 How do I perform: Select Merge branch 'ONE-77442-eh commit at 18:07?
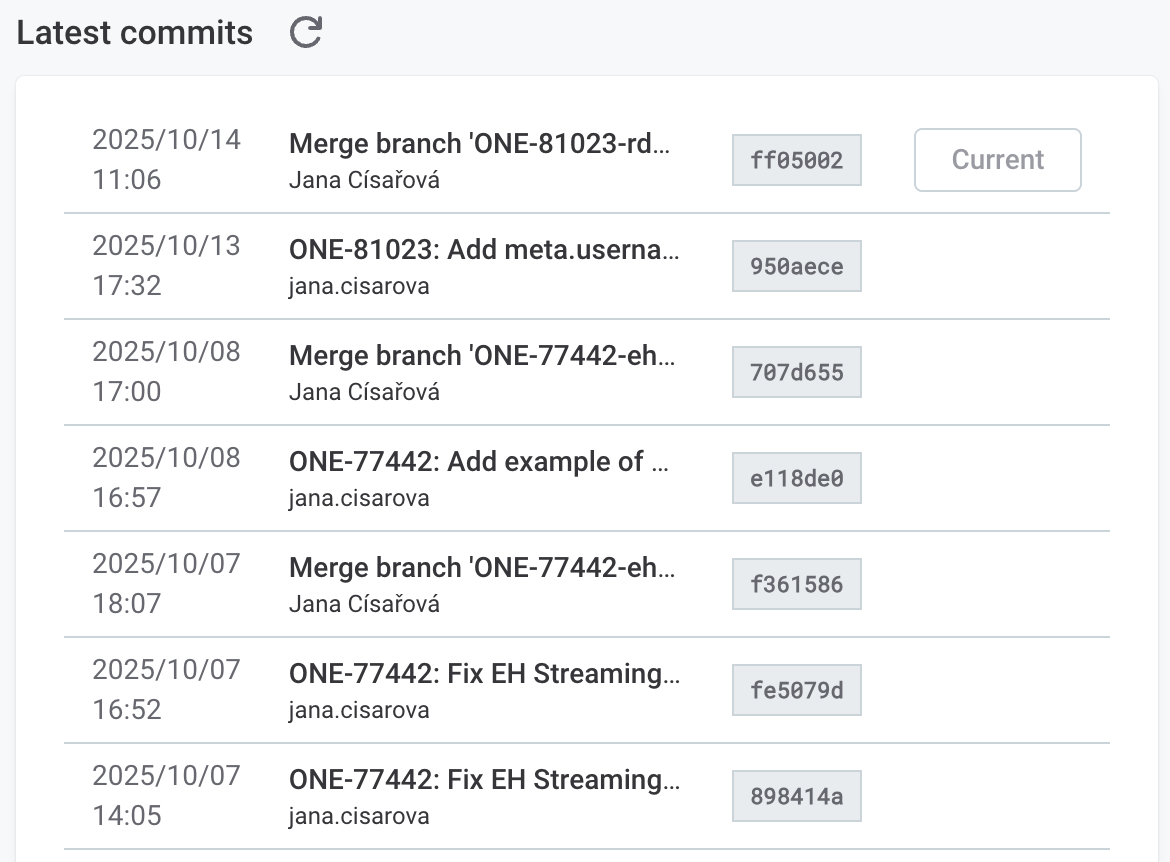point(482,567)
